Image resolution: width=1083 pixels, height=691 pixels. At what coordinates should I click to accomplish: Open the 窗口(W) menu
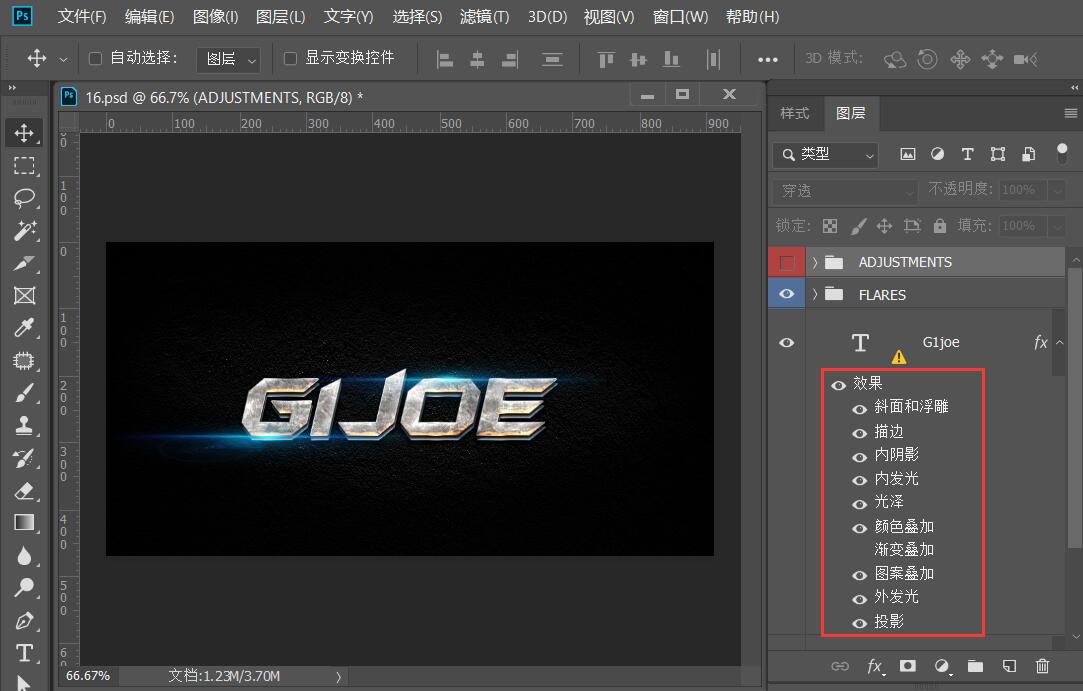pos(680,17)
